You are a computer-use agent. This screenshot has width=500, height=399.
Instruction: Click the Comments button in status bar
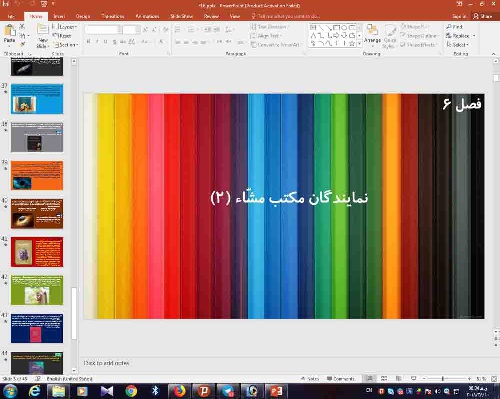341,379
